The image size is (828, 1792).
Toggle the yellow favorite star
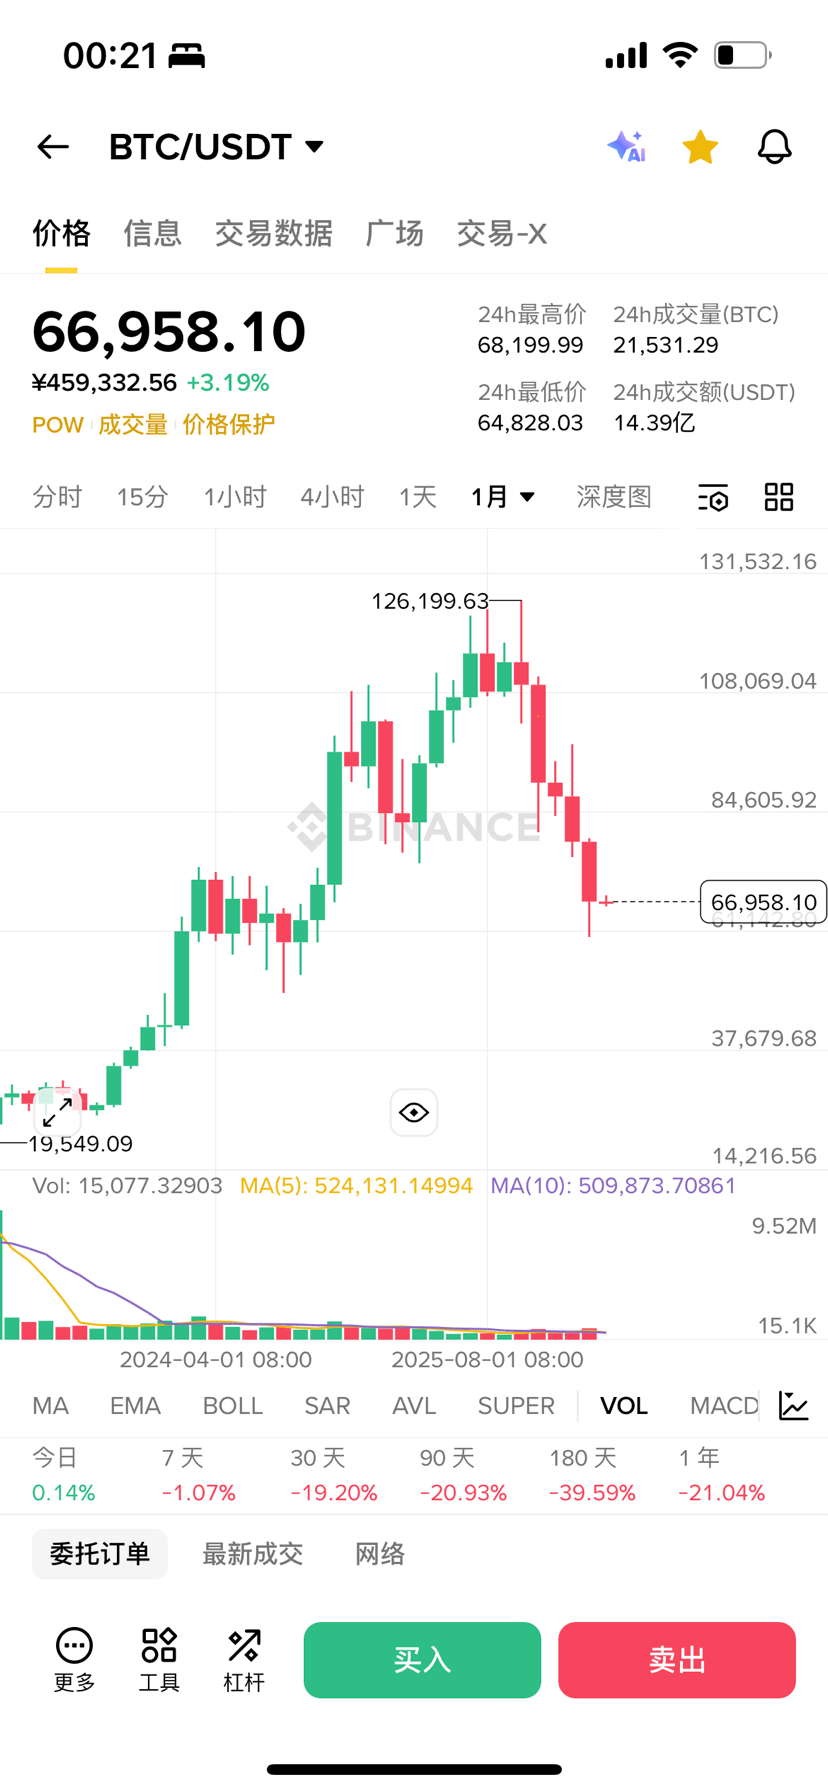coord(700,147)
